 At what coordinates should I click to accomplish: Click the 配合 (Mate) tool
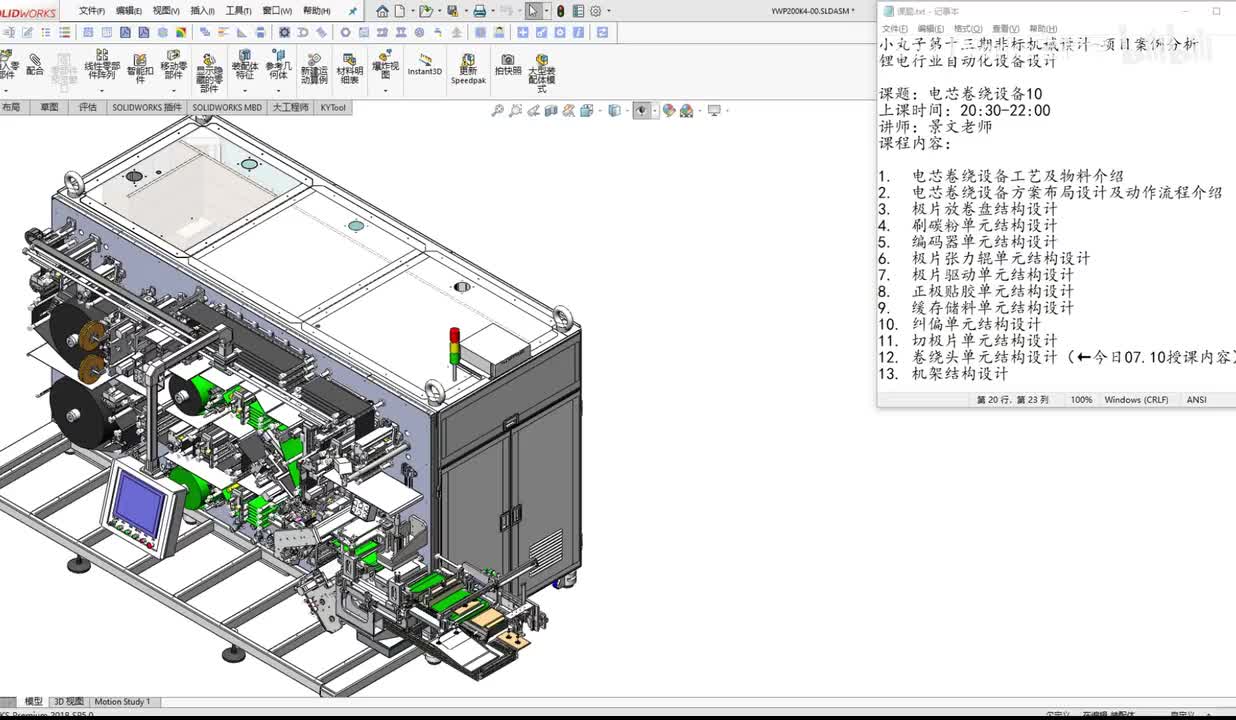tap(35, 66)
